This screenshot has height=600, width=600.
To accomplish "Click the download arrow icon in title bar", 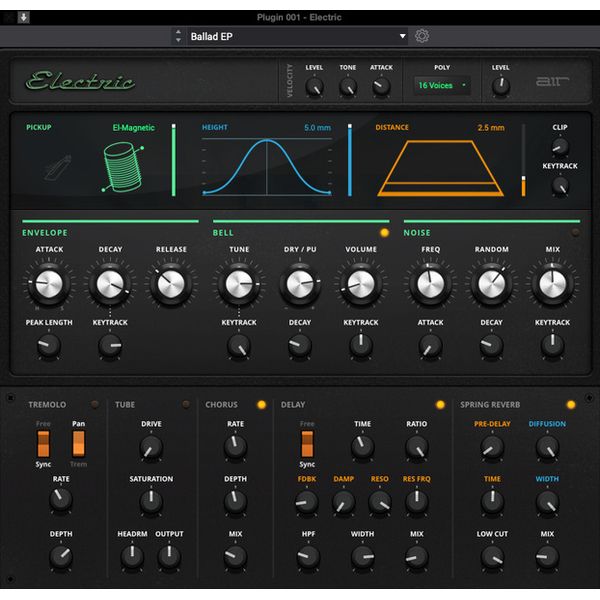I will coord(24,17).
